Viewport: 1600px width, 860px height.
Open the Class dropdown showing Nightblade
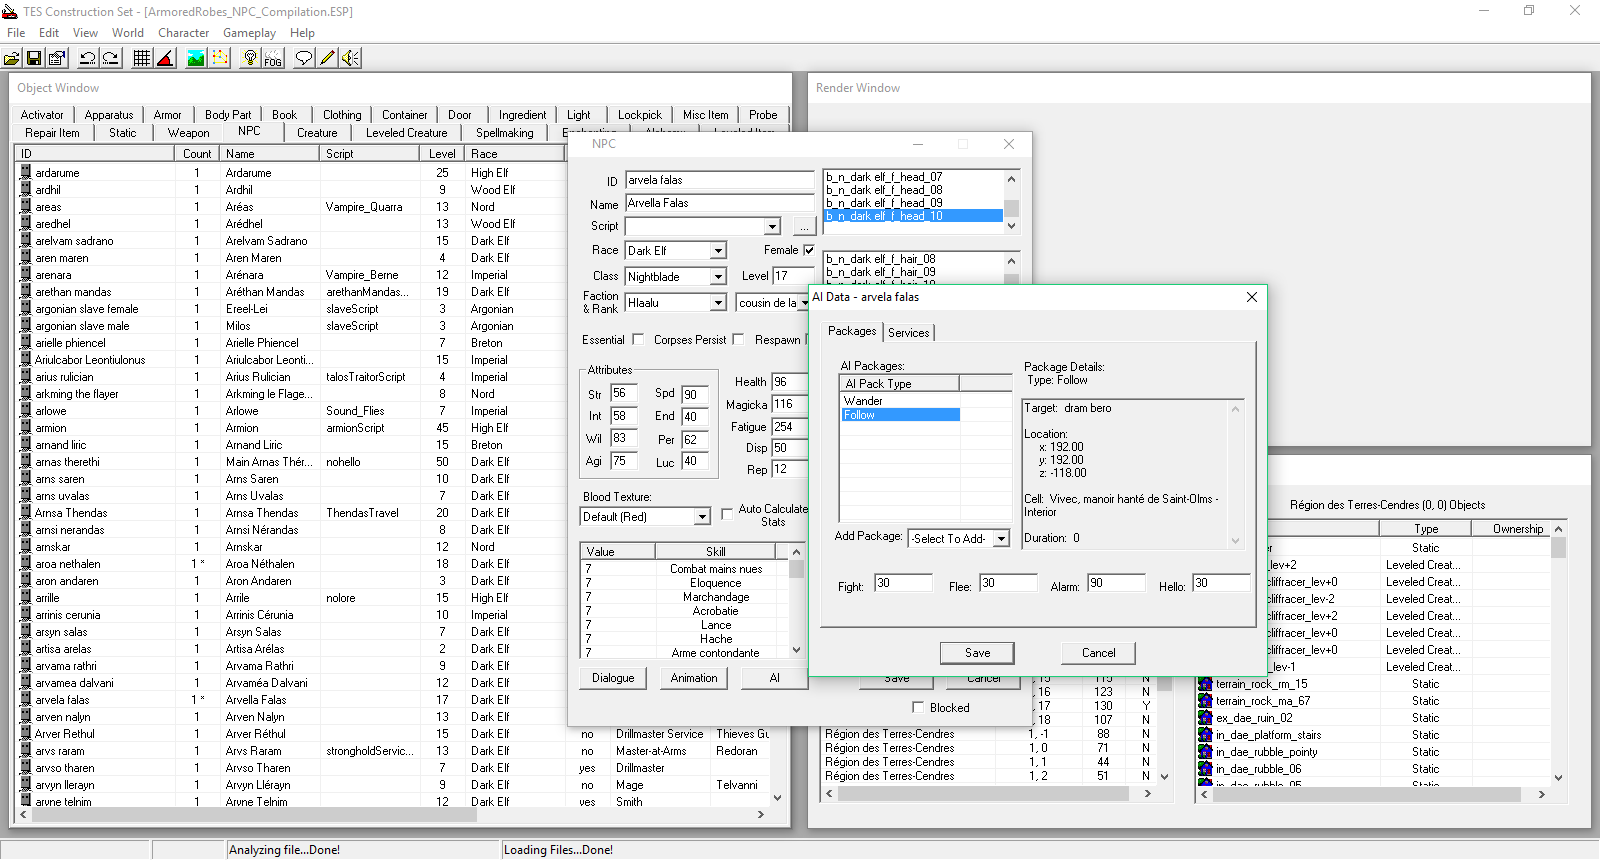coord(718,277)
